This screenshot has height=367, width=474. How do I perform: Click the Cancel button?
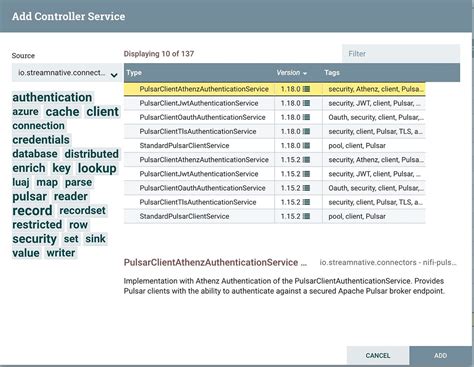click(378, 355)
